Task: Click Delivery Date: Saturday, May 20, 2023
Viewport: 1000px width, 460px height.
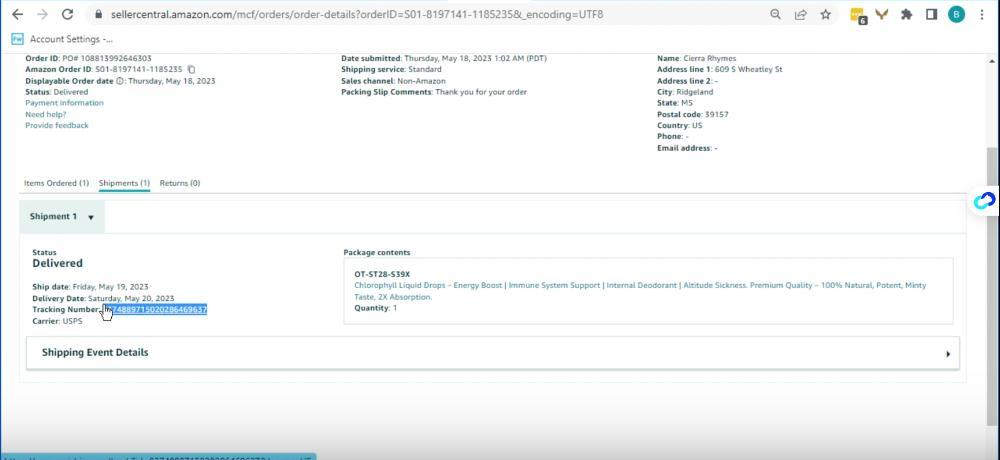Action: click(103, 298)
